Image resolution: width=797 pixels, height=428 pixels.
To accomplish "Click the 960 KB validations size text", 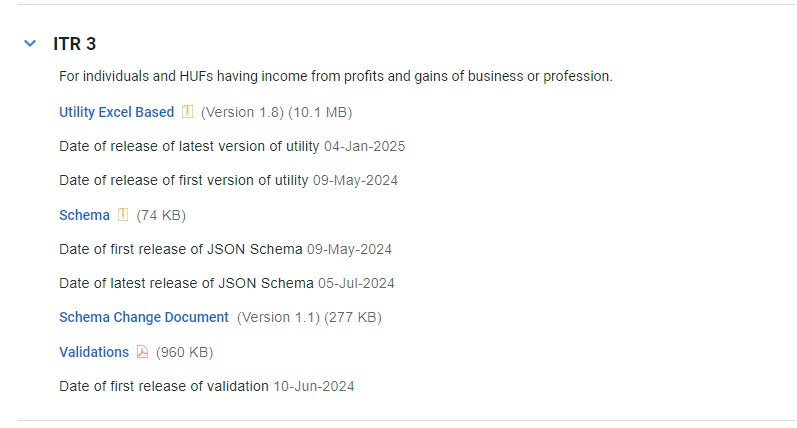I will [185, 352].
